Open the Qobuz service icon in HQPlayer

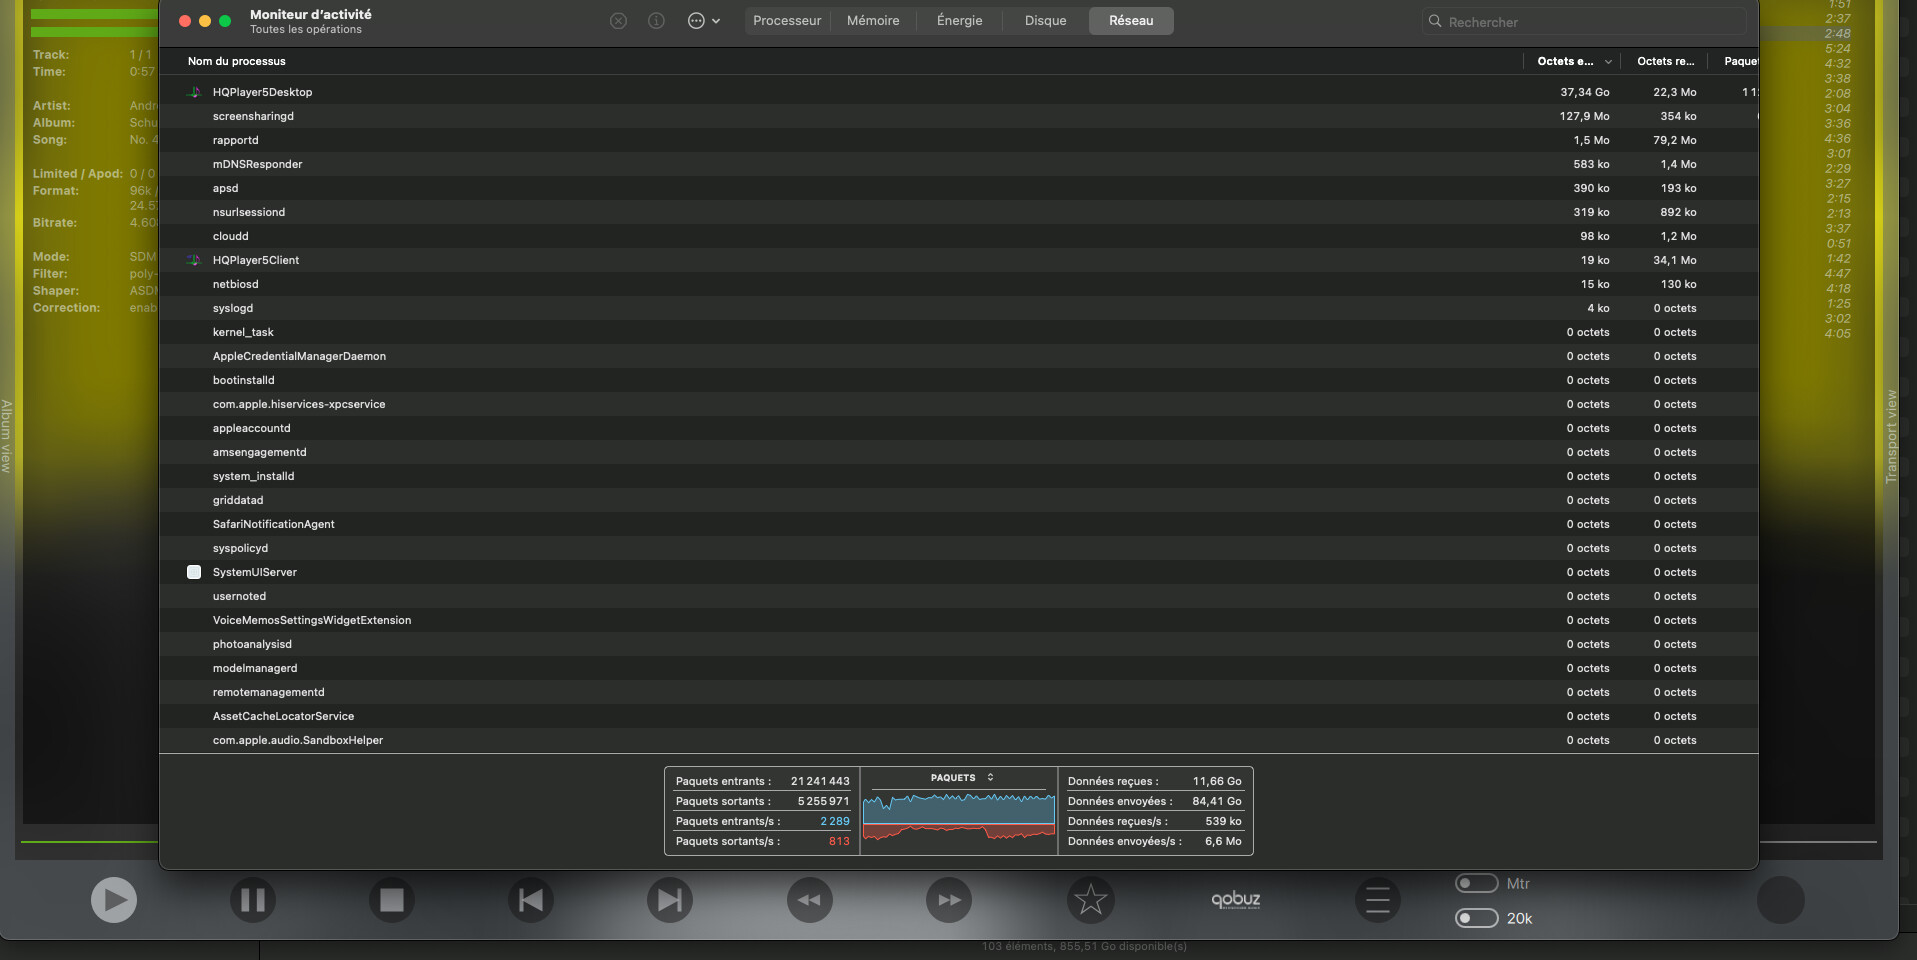(x=1236, y=900)
